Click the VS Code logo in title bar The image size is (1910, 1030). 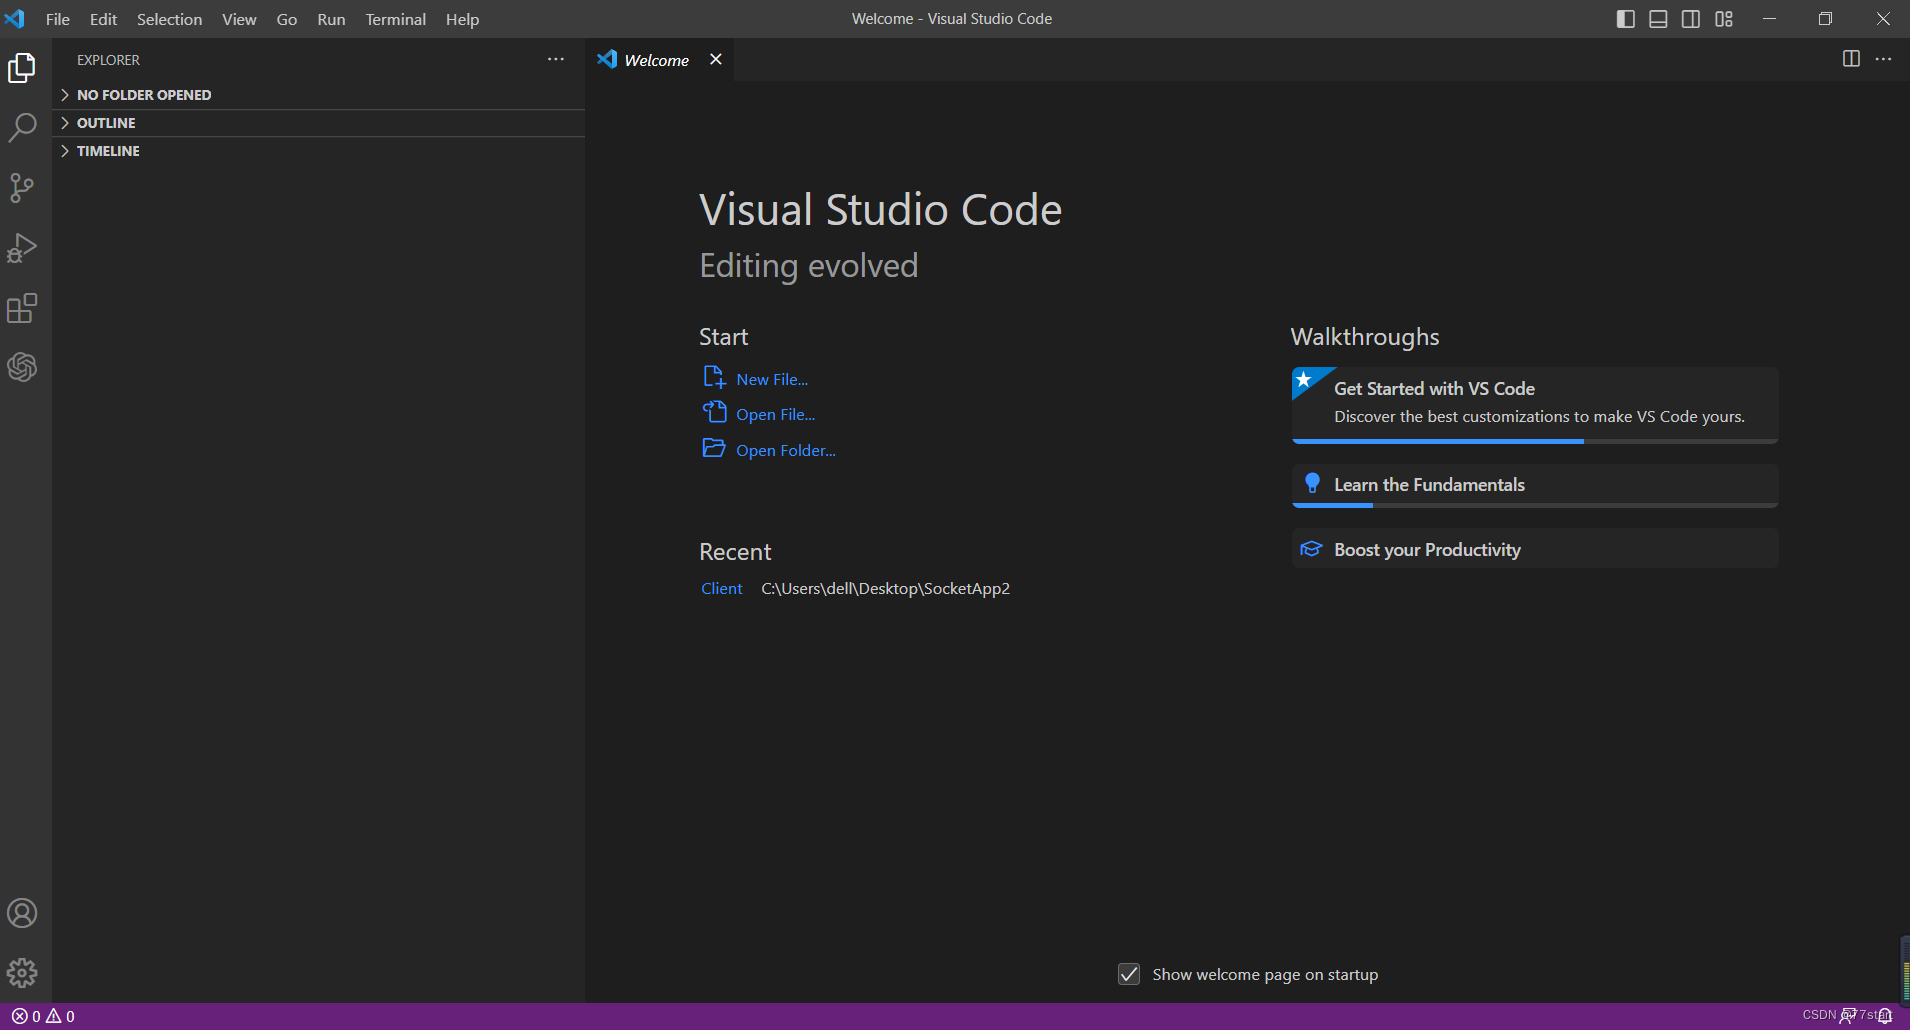coord(14,19)
